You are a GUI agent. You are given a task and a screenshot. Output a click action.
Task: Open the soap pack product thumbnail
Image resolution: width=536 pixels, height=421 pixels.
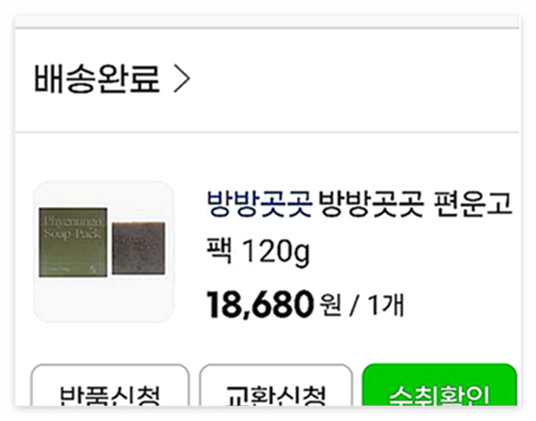coord(104,252)
